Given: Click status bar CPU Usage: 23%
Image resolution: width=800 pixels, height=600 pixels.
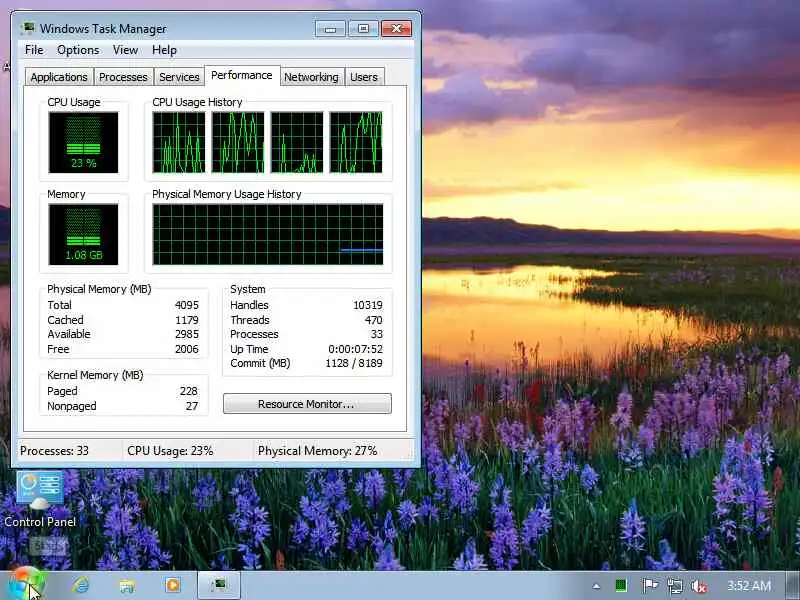Looking at the screenshot, I should click(x=170, y=451).
